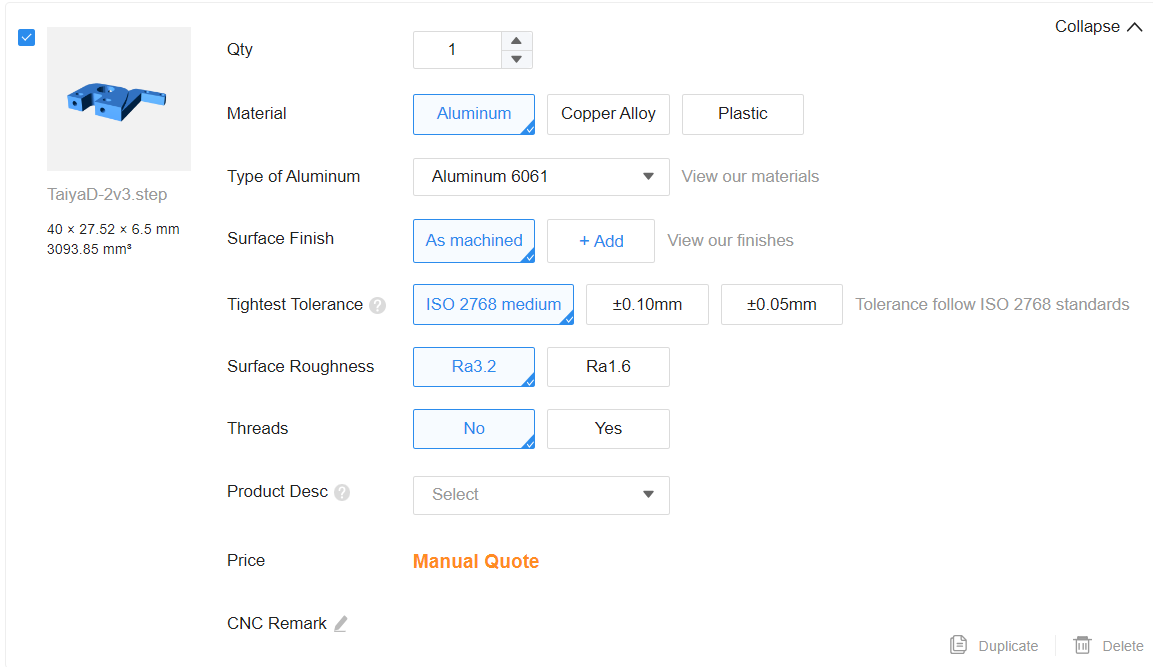1153x667 pixels.
Task: Open the View our materials link
Action: tap(750, 177)
